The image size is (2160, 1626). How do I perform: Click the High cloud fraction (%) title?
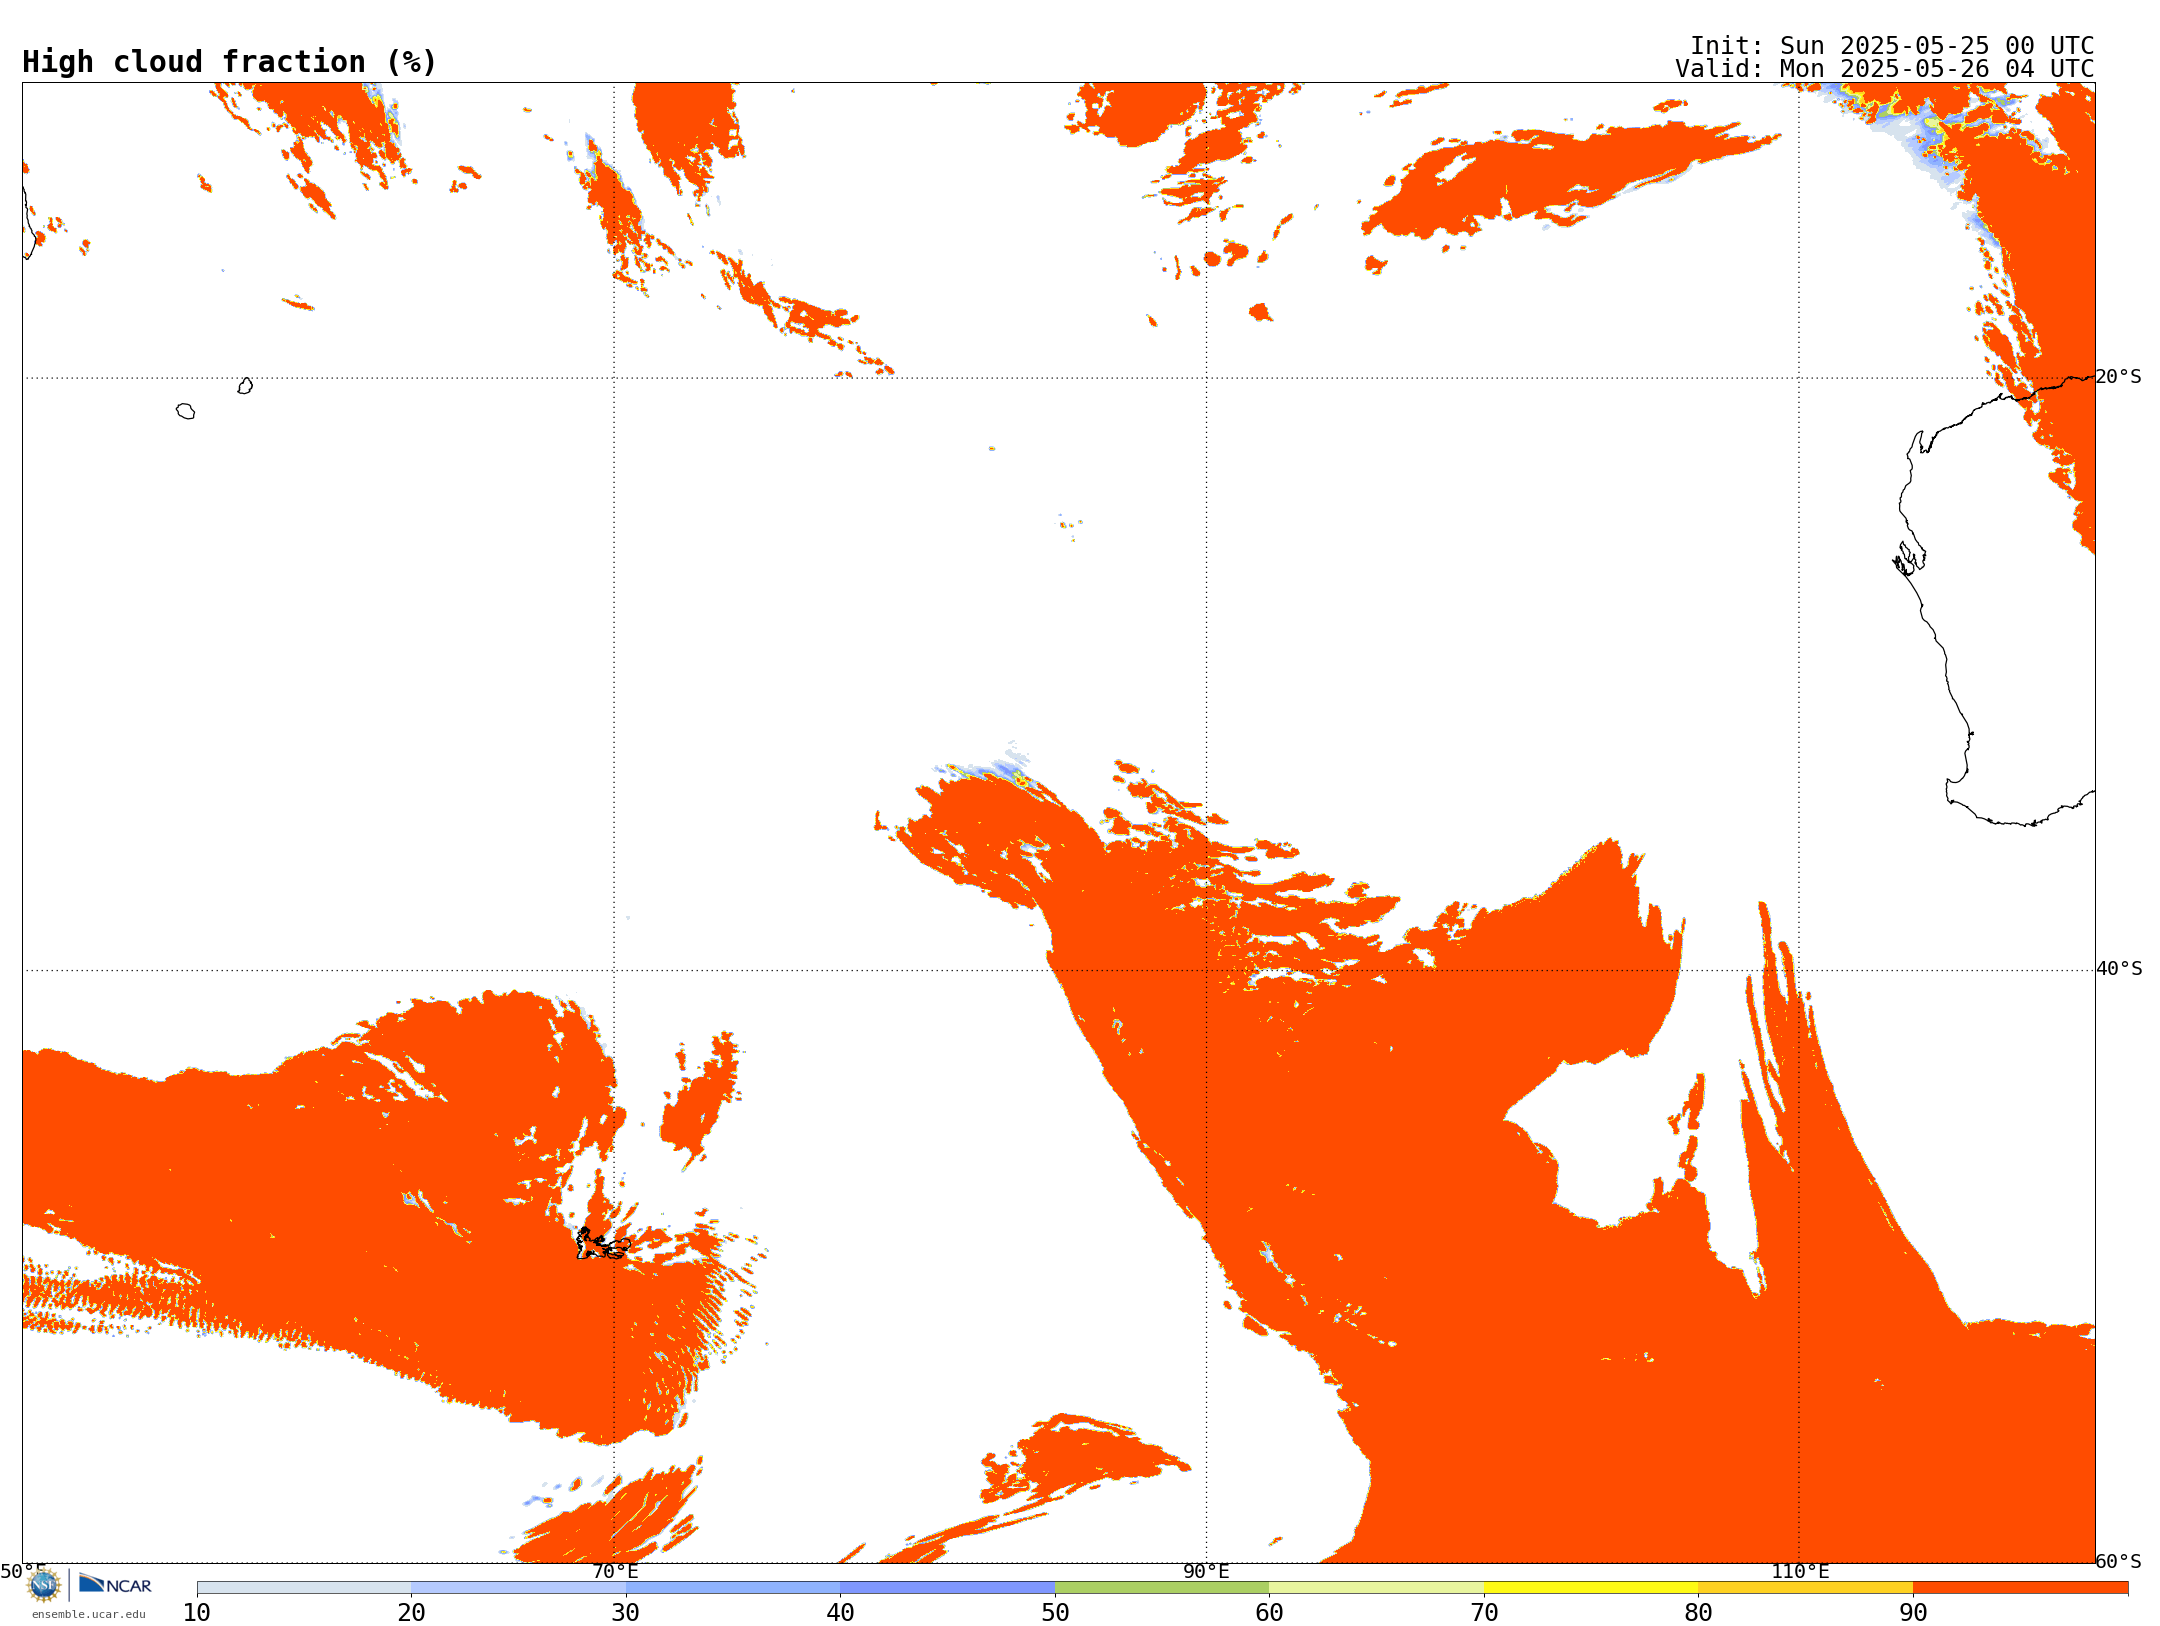tap(229, 62)
